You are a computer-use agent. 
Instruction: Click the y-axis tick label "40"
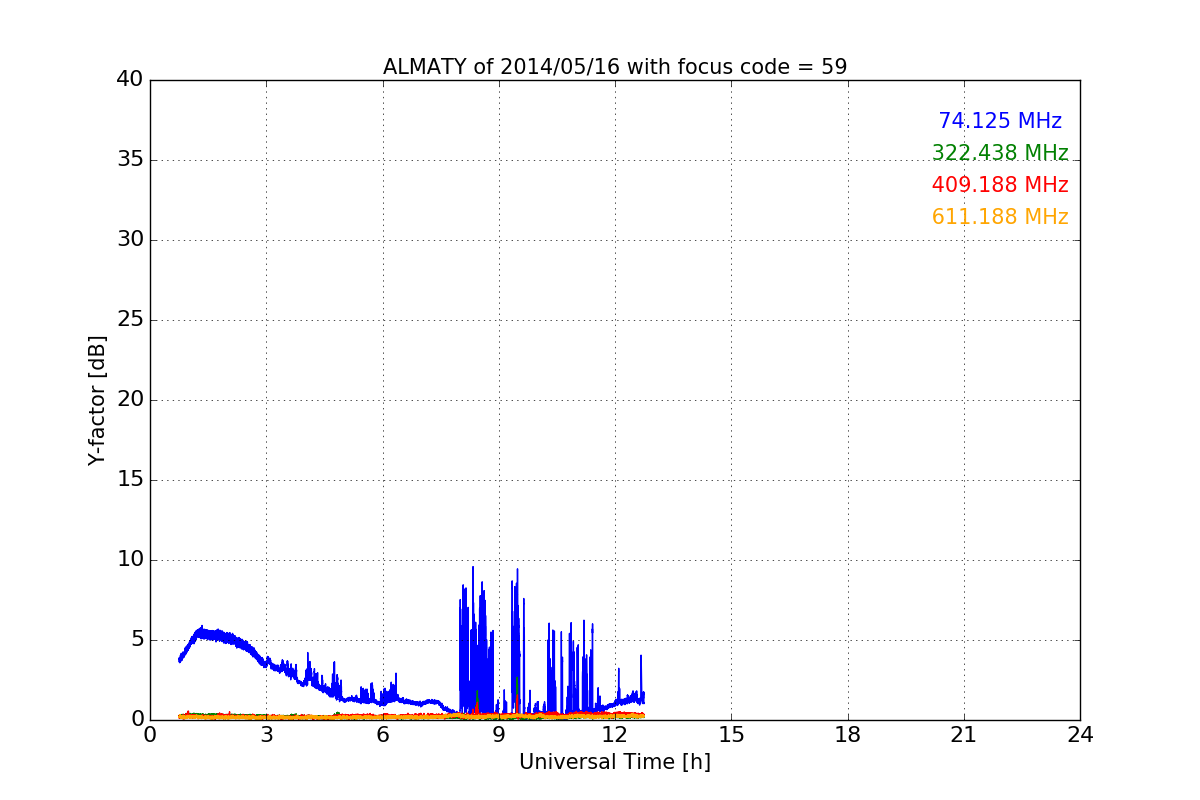point(130,80)
